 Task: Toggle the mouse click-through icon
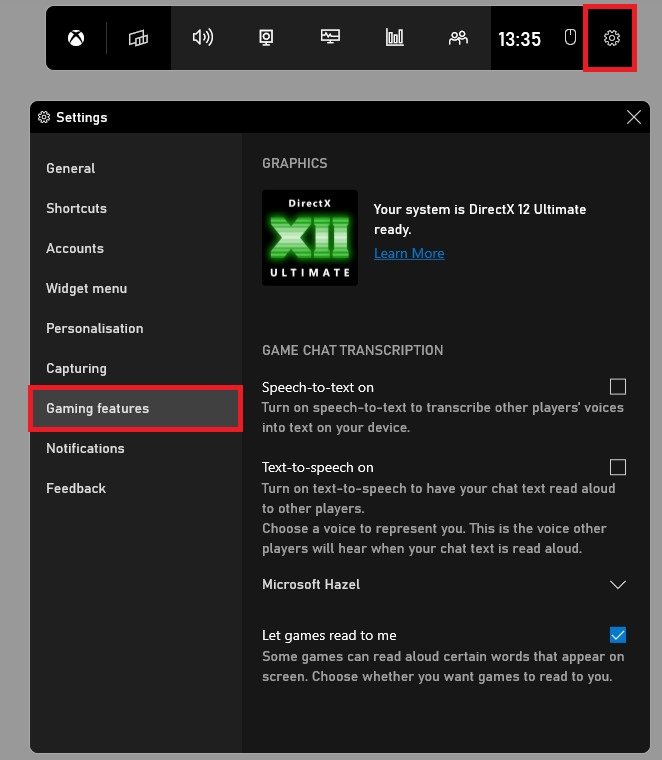(x=570, y=38)
